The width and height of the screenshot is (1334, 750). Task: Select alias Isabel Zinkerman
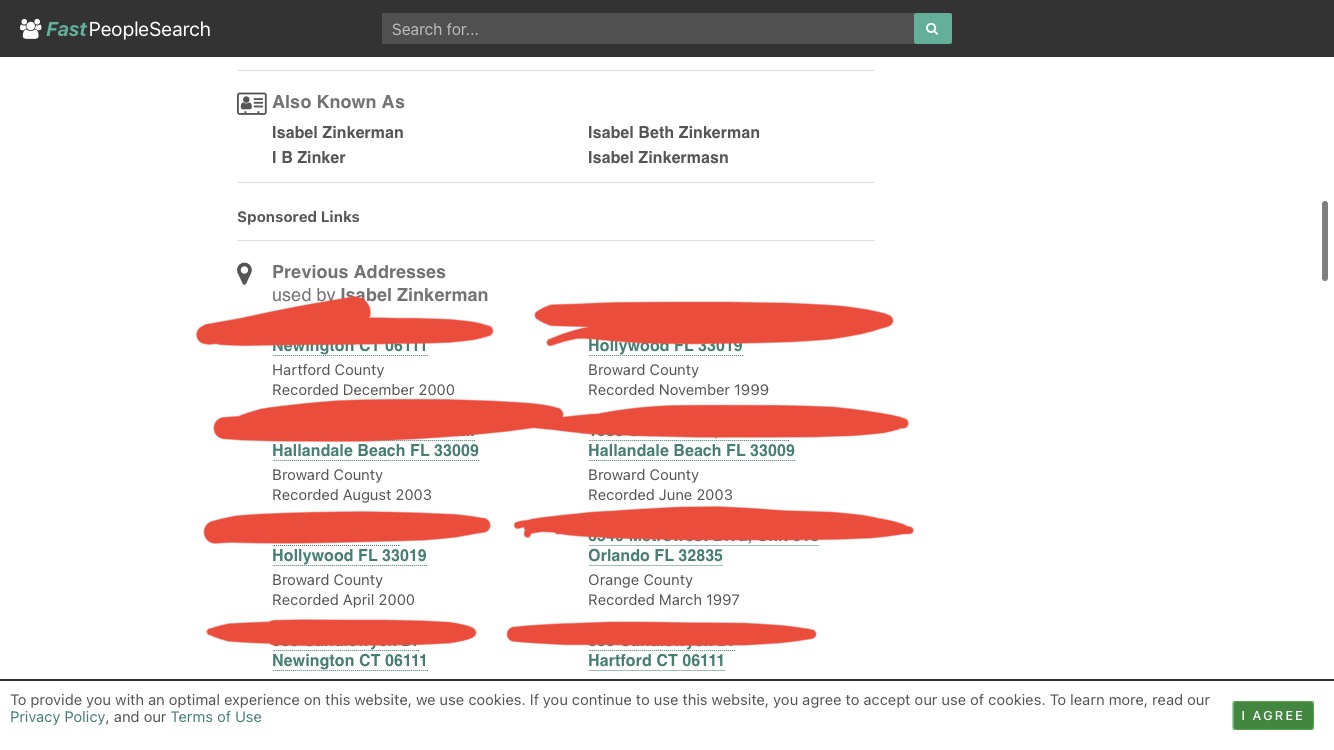coord(338,132)
